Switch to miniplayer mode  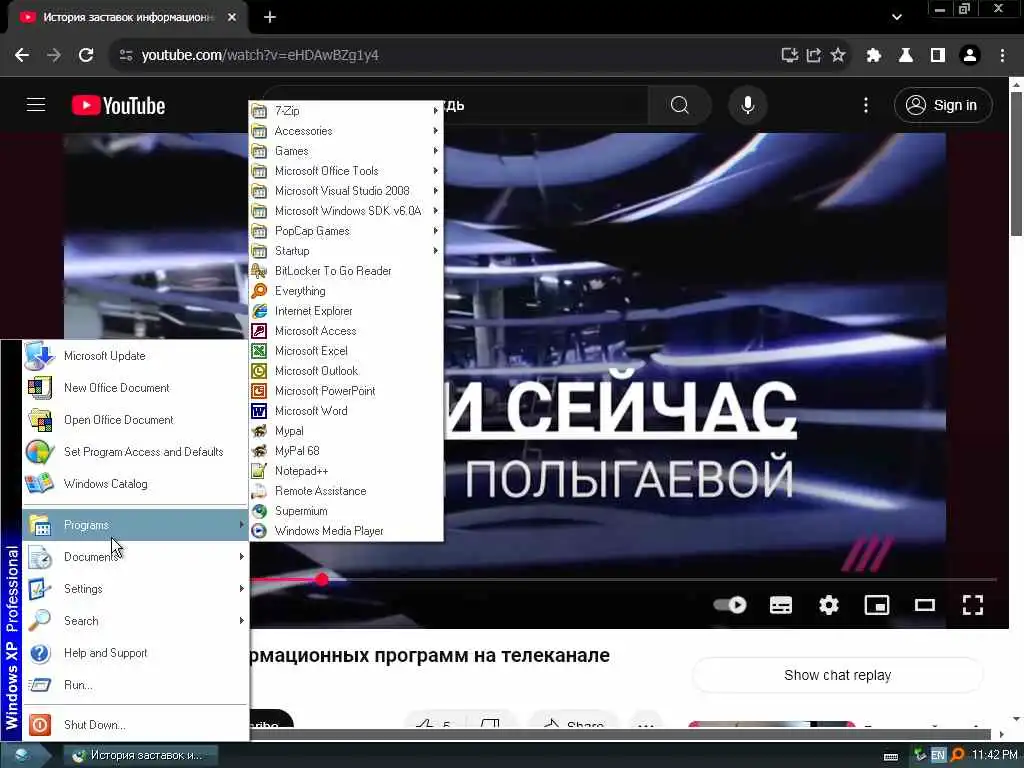tap(877, 605)
